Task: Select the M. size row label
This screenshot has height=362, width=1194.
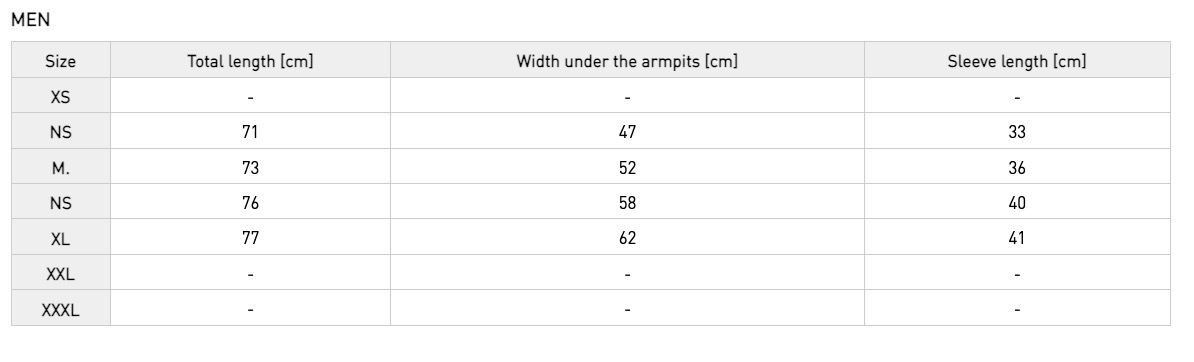Action: 61,168
